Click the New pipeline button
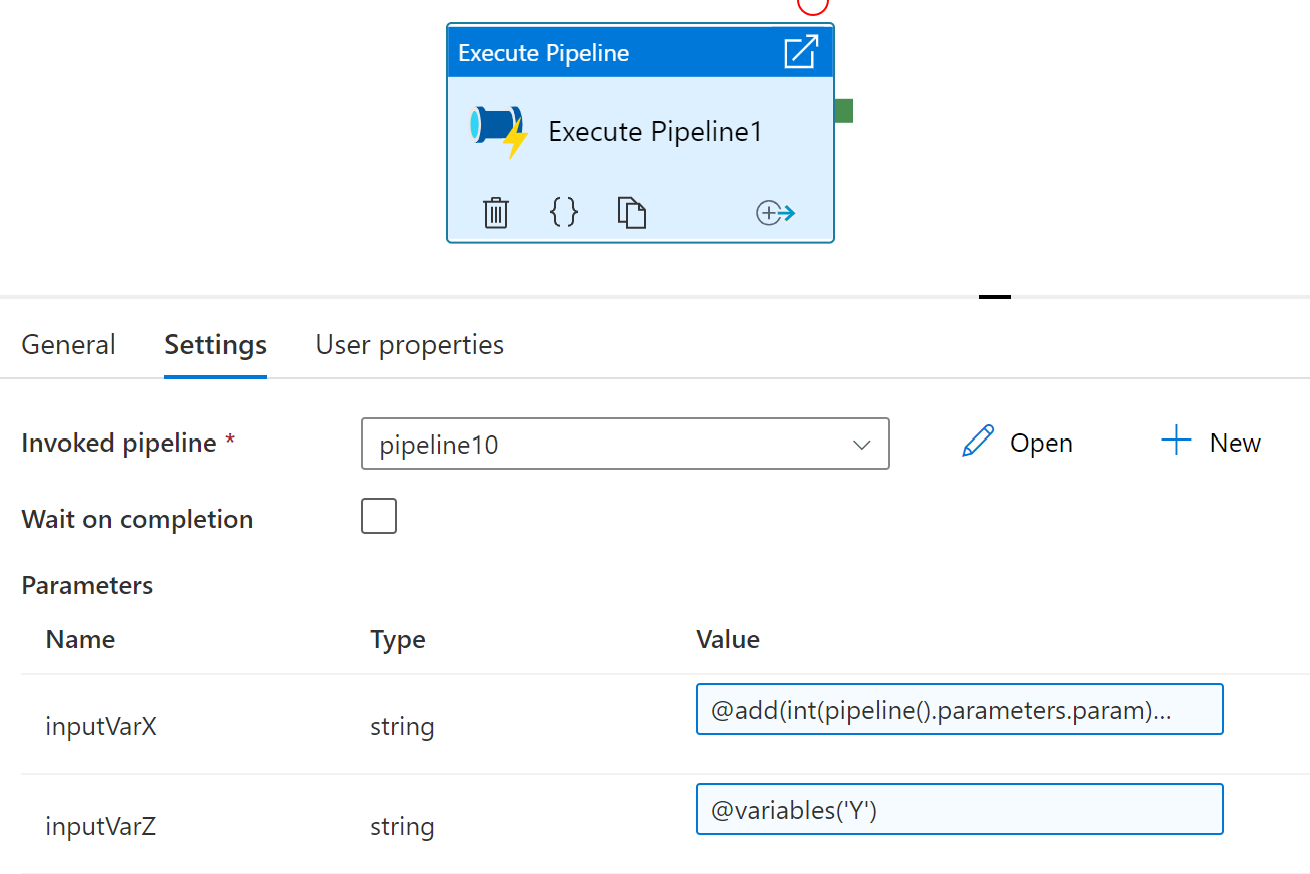 [x=1234, y=443]
